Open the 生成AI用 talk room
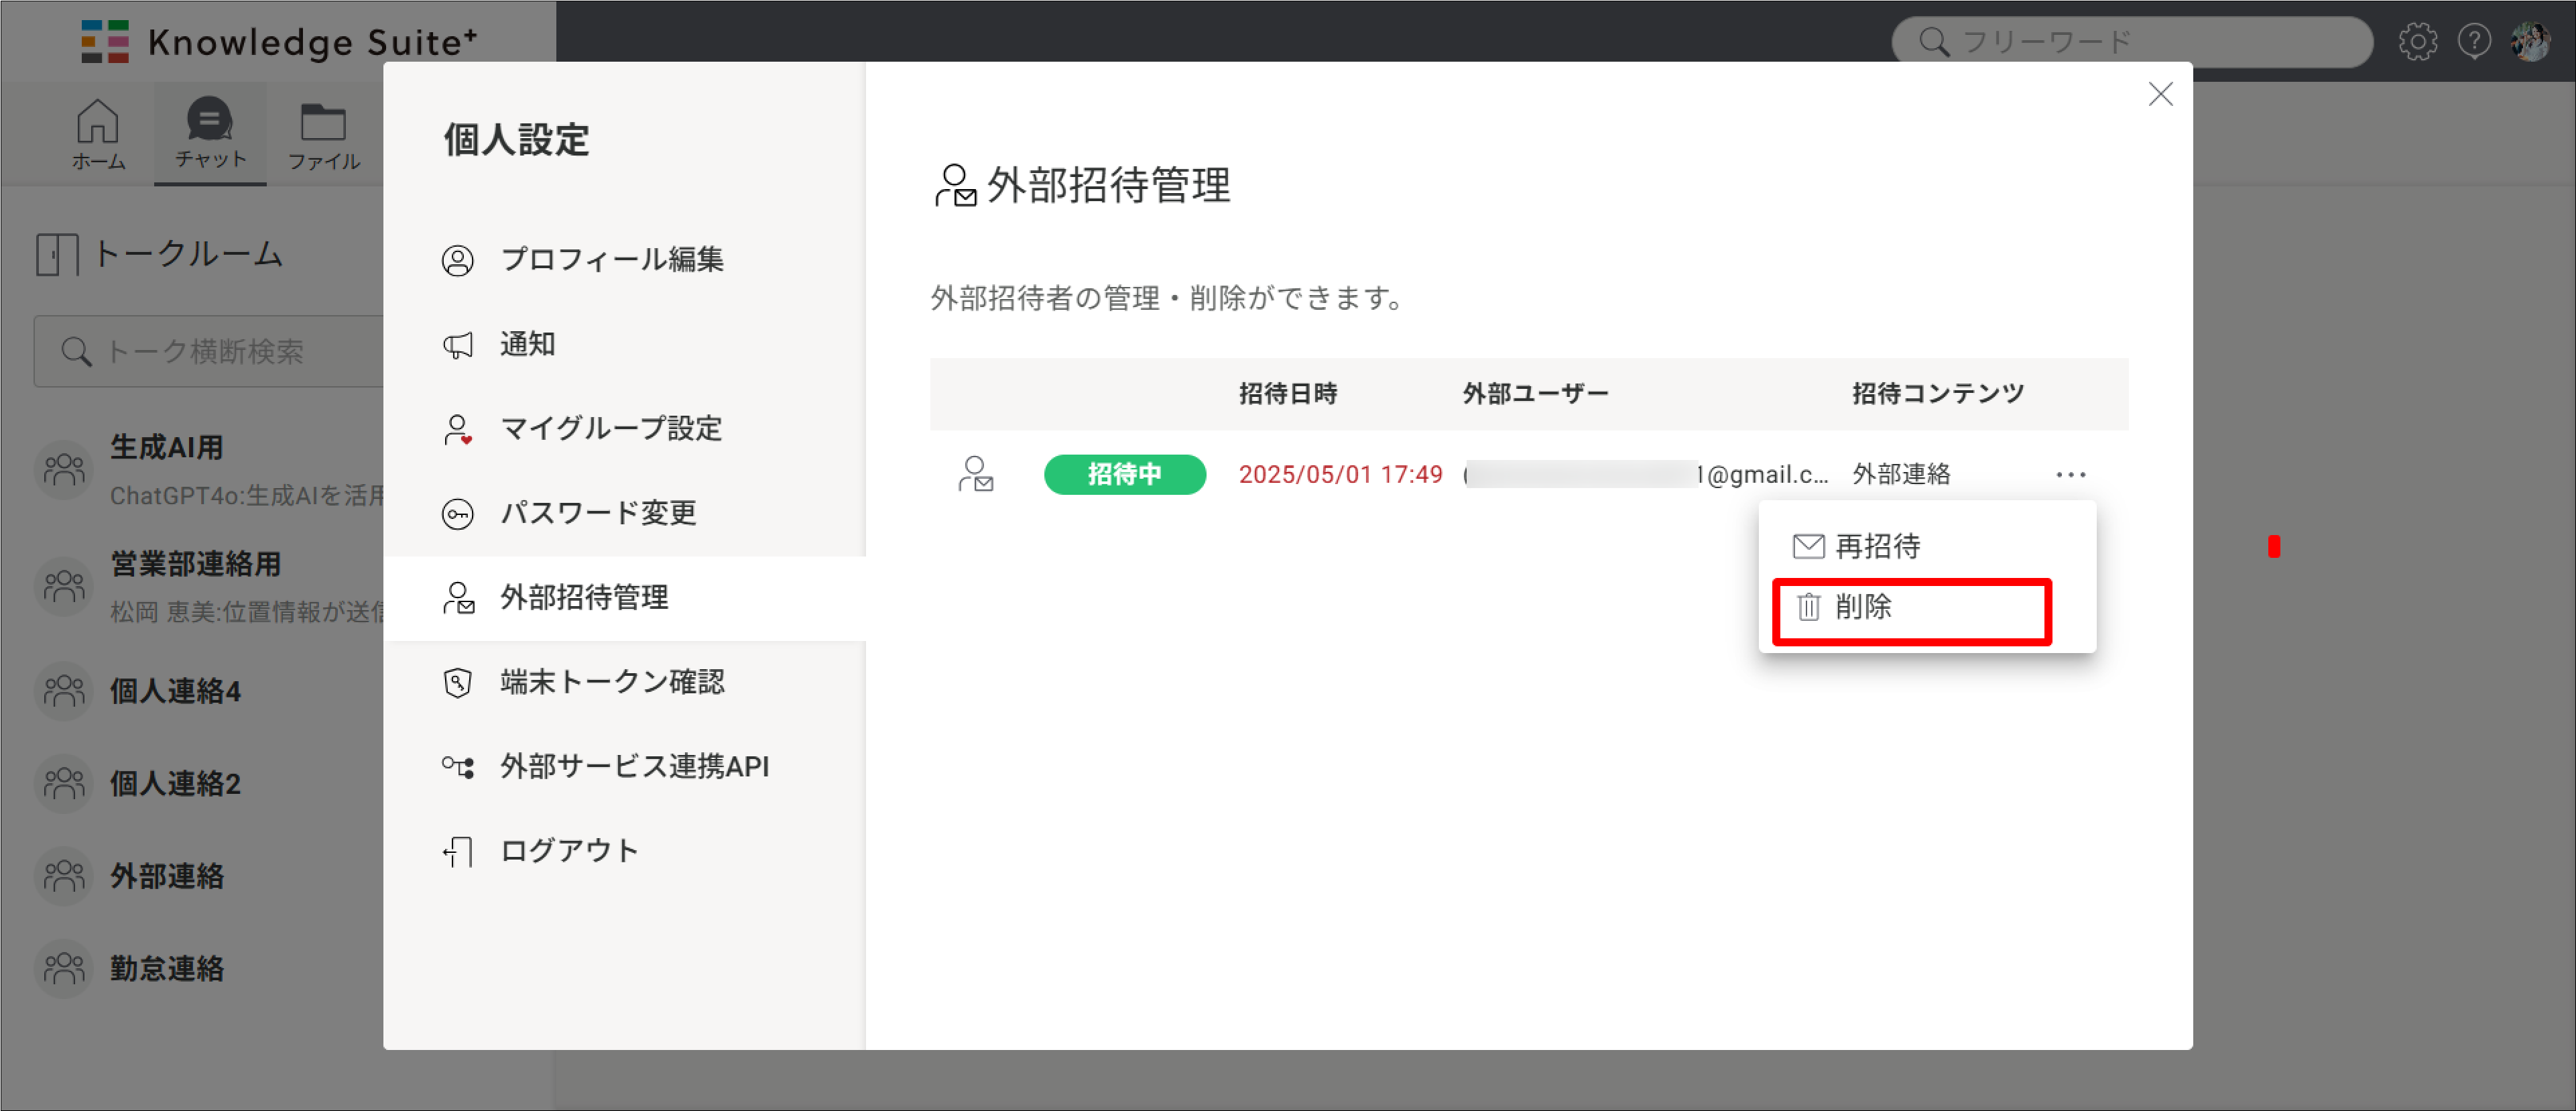This screenshot has width=2576, height=1111. coord(208,470)
